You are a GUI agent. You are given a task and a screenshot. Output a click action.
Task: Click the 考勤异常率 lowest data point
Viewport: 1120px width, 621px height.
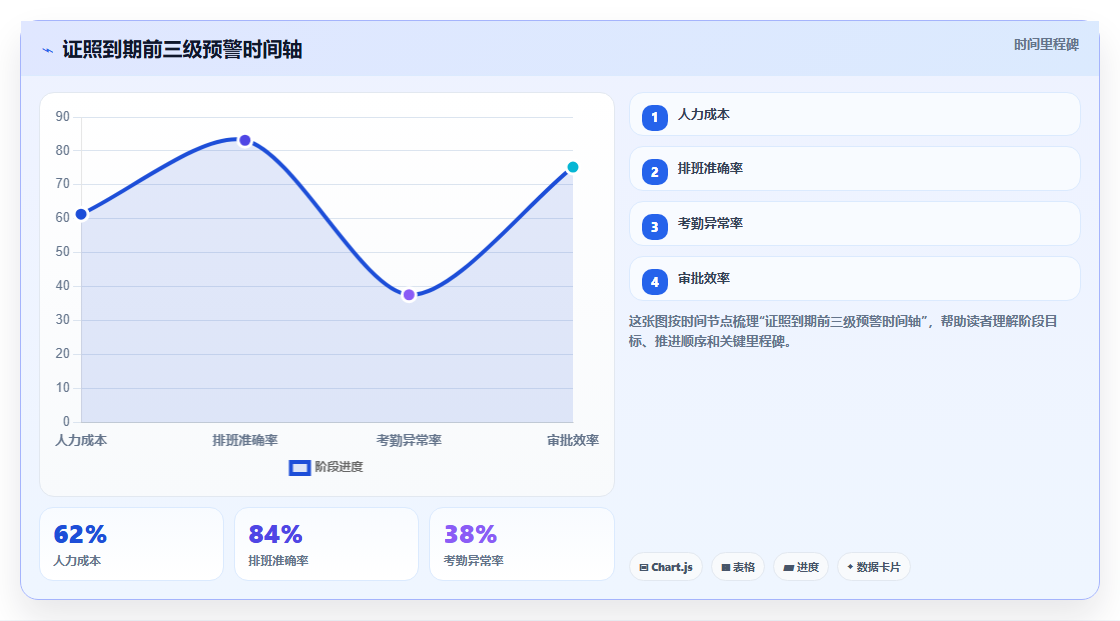coord(409,294)
